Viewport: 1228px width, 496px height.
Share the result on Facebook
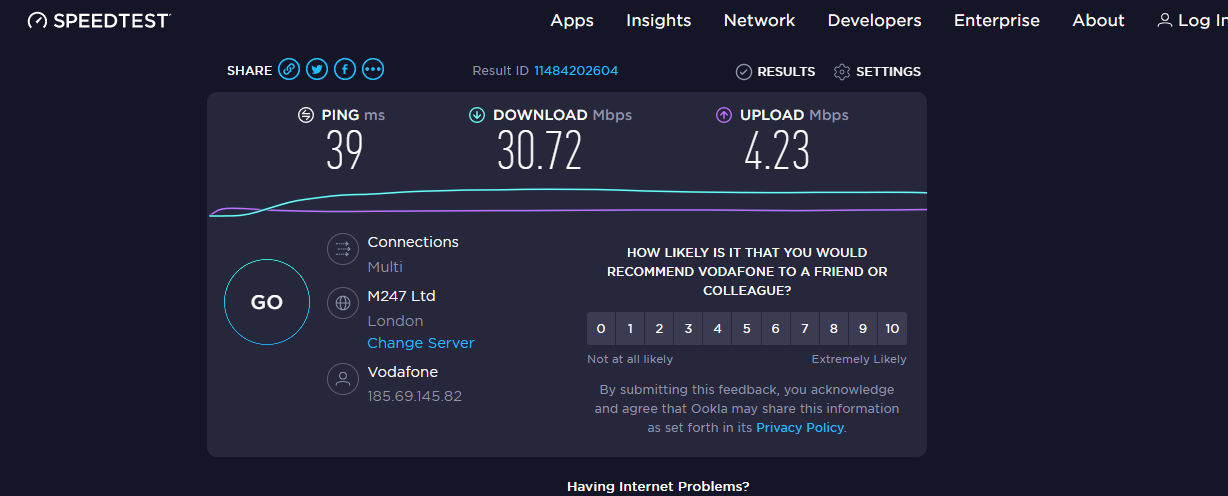(x=345, y=69)
